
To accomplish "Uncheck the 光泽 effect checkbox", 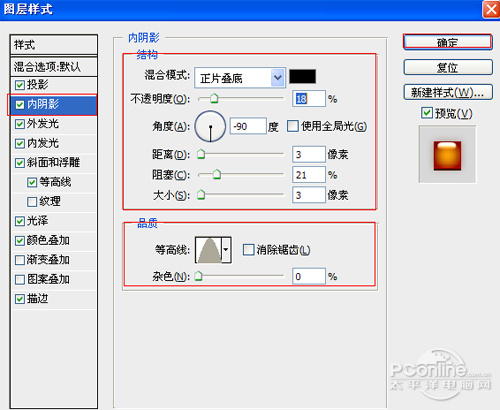I will (x=20, y=221).
